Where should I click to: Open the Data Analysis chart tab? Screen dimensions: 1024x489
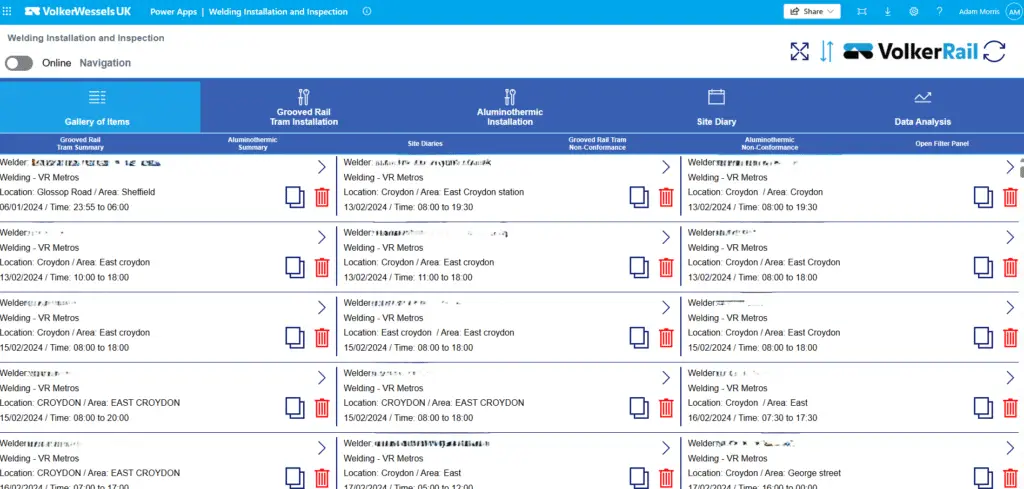922,106
